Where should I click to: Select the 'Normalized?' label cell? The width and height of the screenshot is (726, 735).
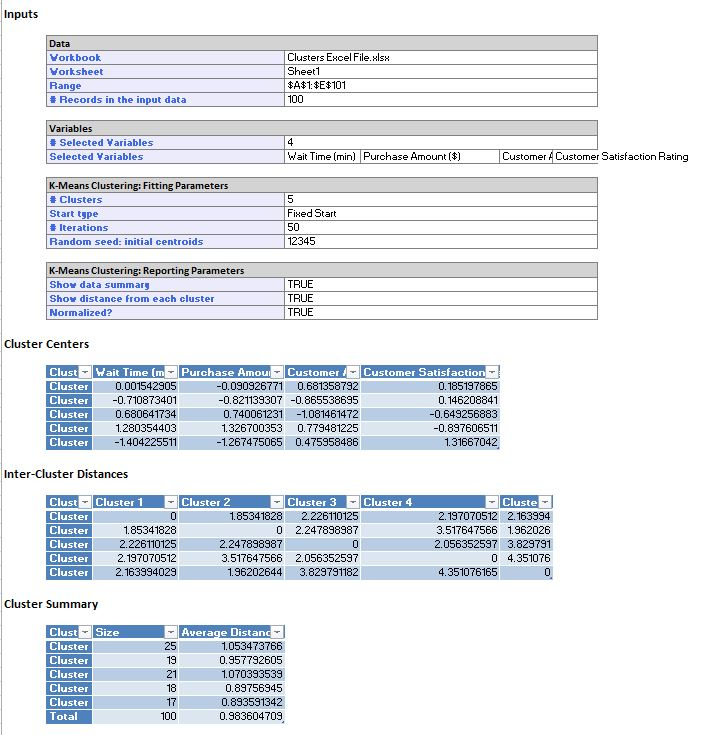tap(165, 313)
